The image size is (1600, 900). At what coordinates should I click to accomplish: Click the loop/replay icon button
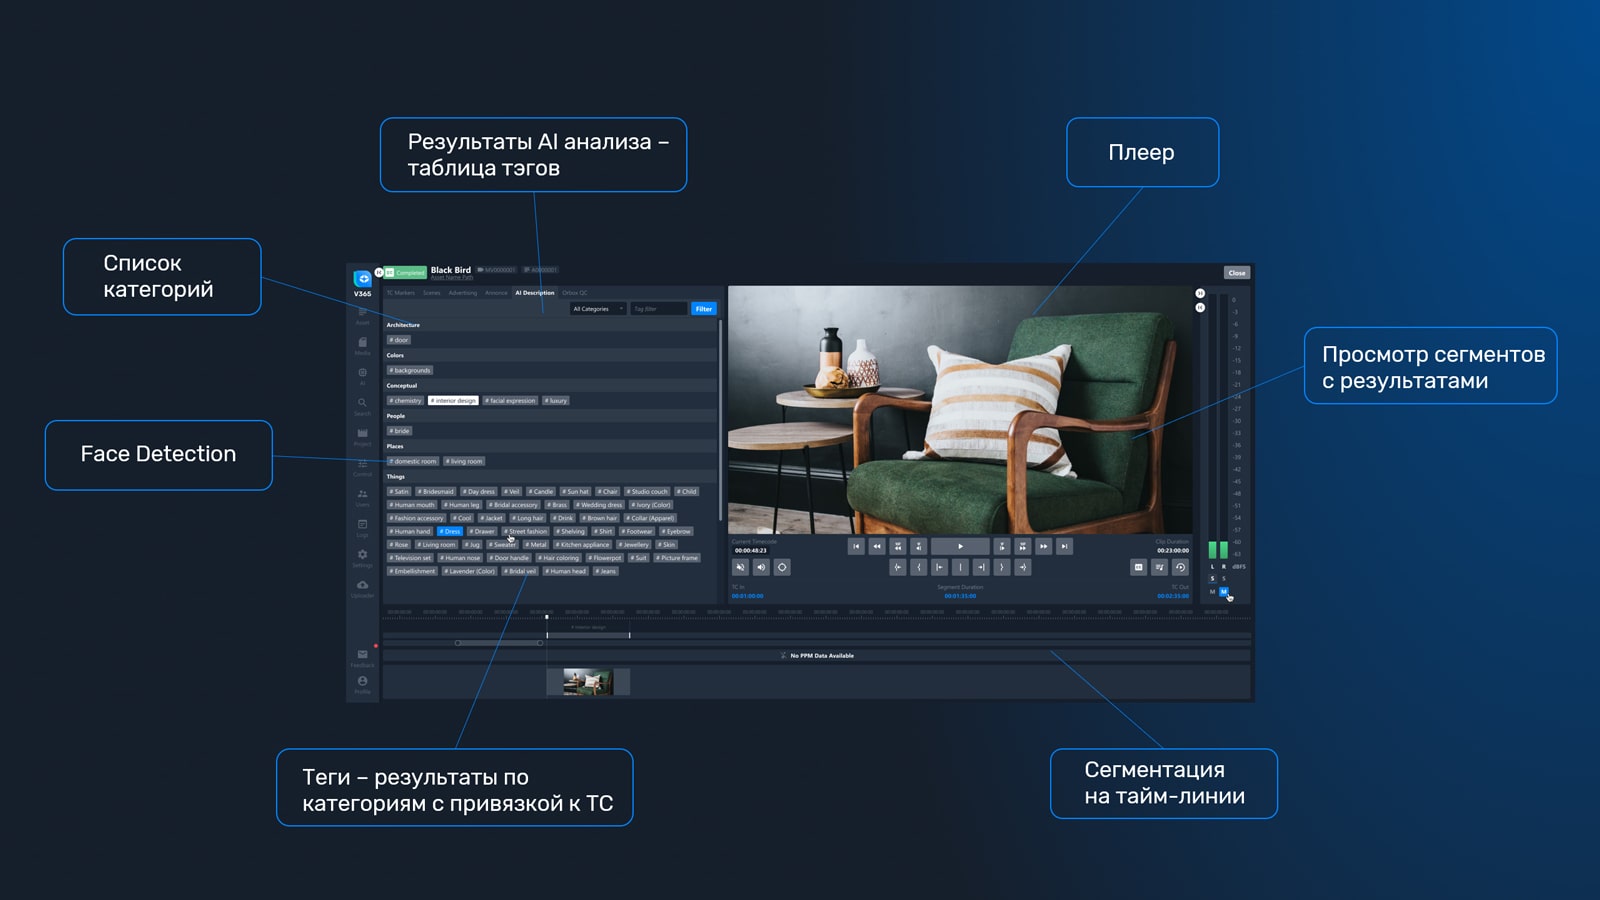coord(1180,567)
